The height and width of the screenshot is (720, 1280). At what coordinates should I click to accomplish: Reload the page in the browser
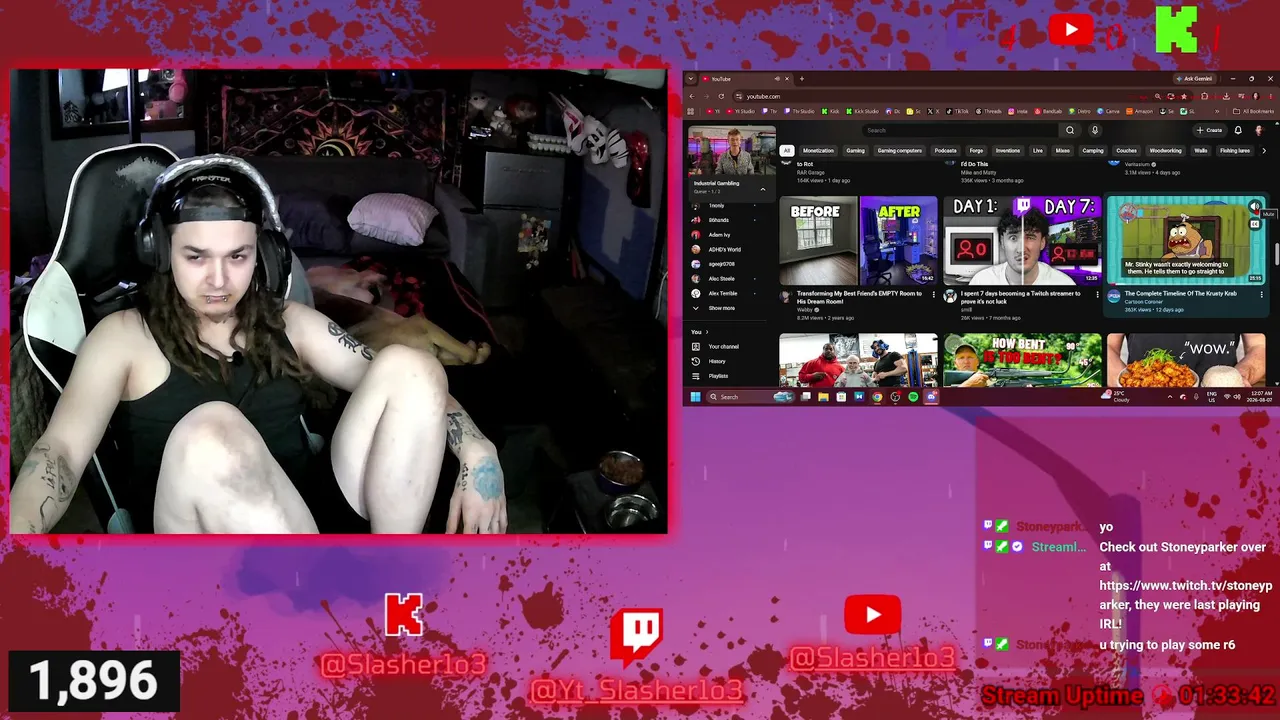point(721,96)
